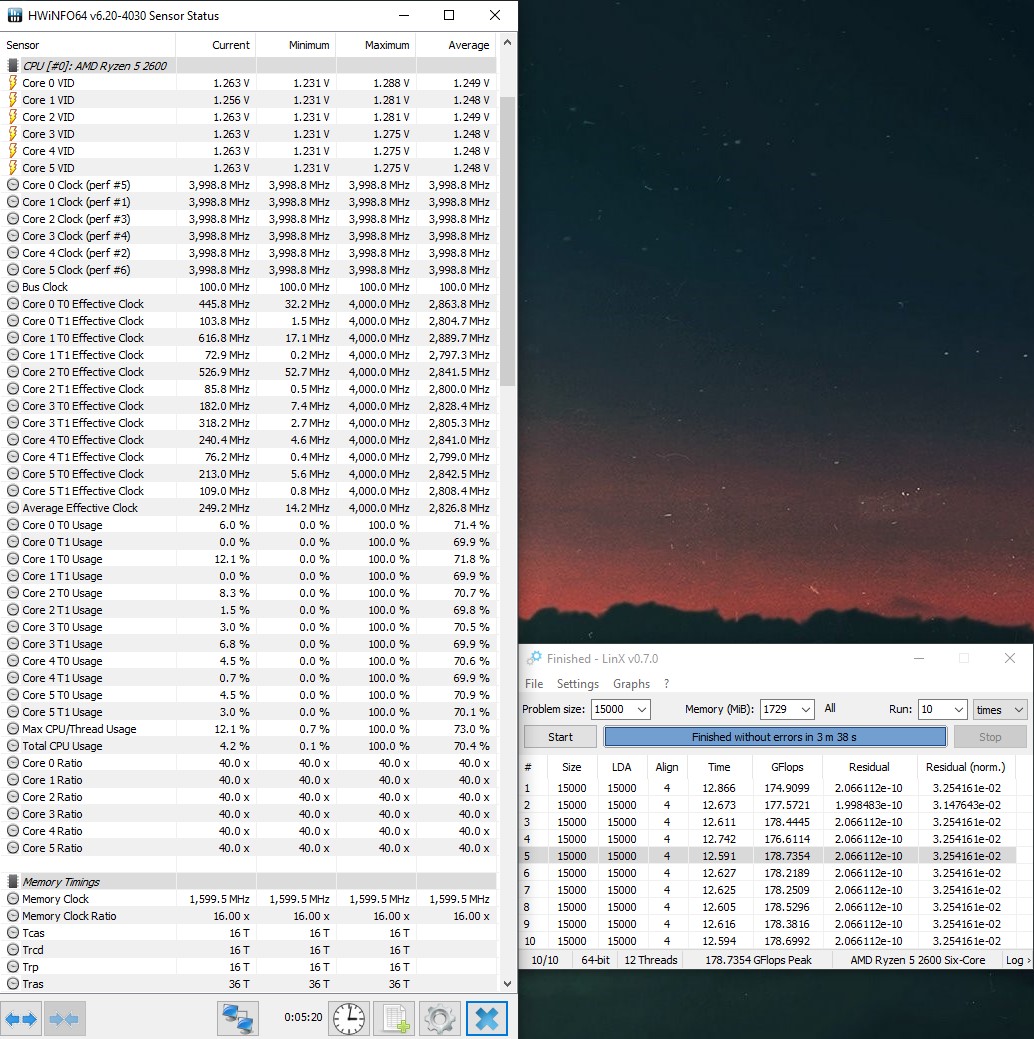Click the Time column header in LinX
Viewport: 1034px width, 1039px height.
[719, 767]
